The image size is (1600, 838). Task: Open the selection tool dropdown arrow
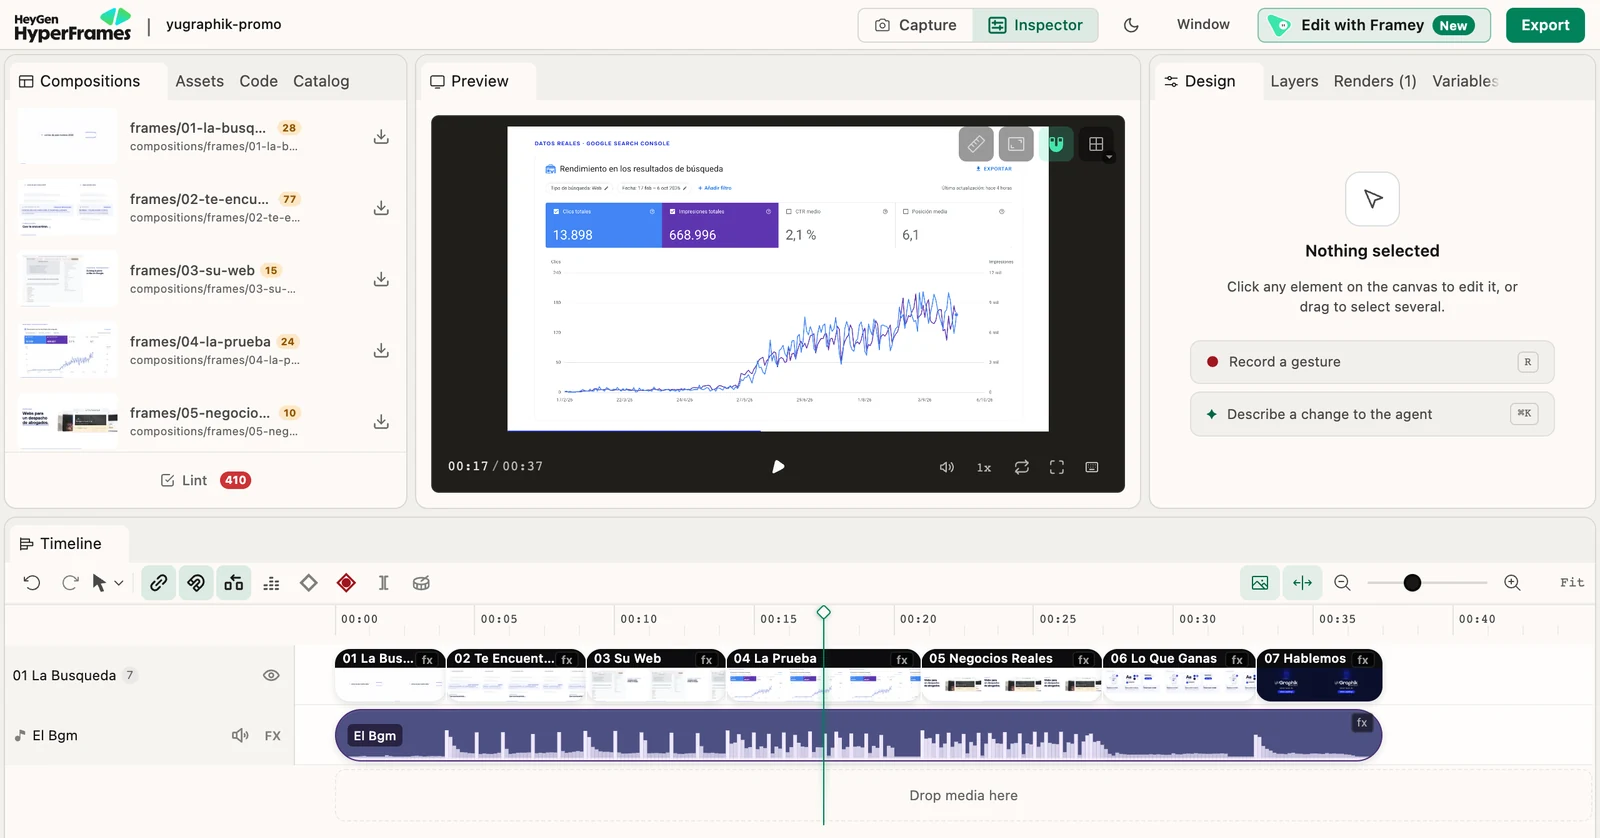point(119,583)
